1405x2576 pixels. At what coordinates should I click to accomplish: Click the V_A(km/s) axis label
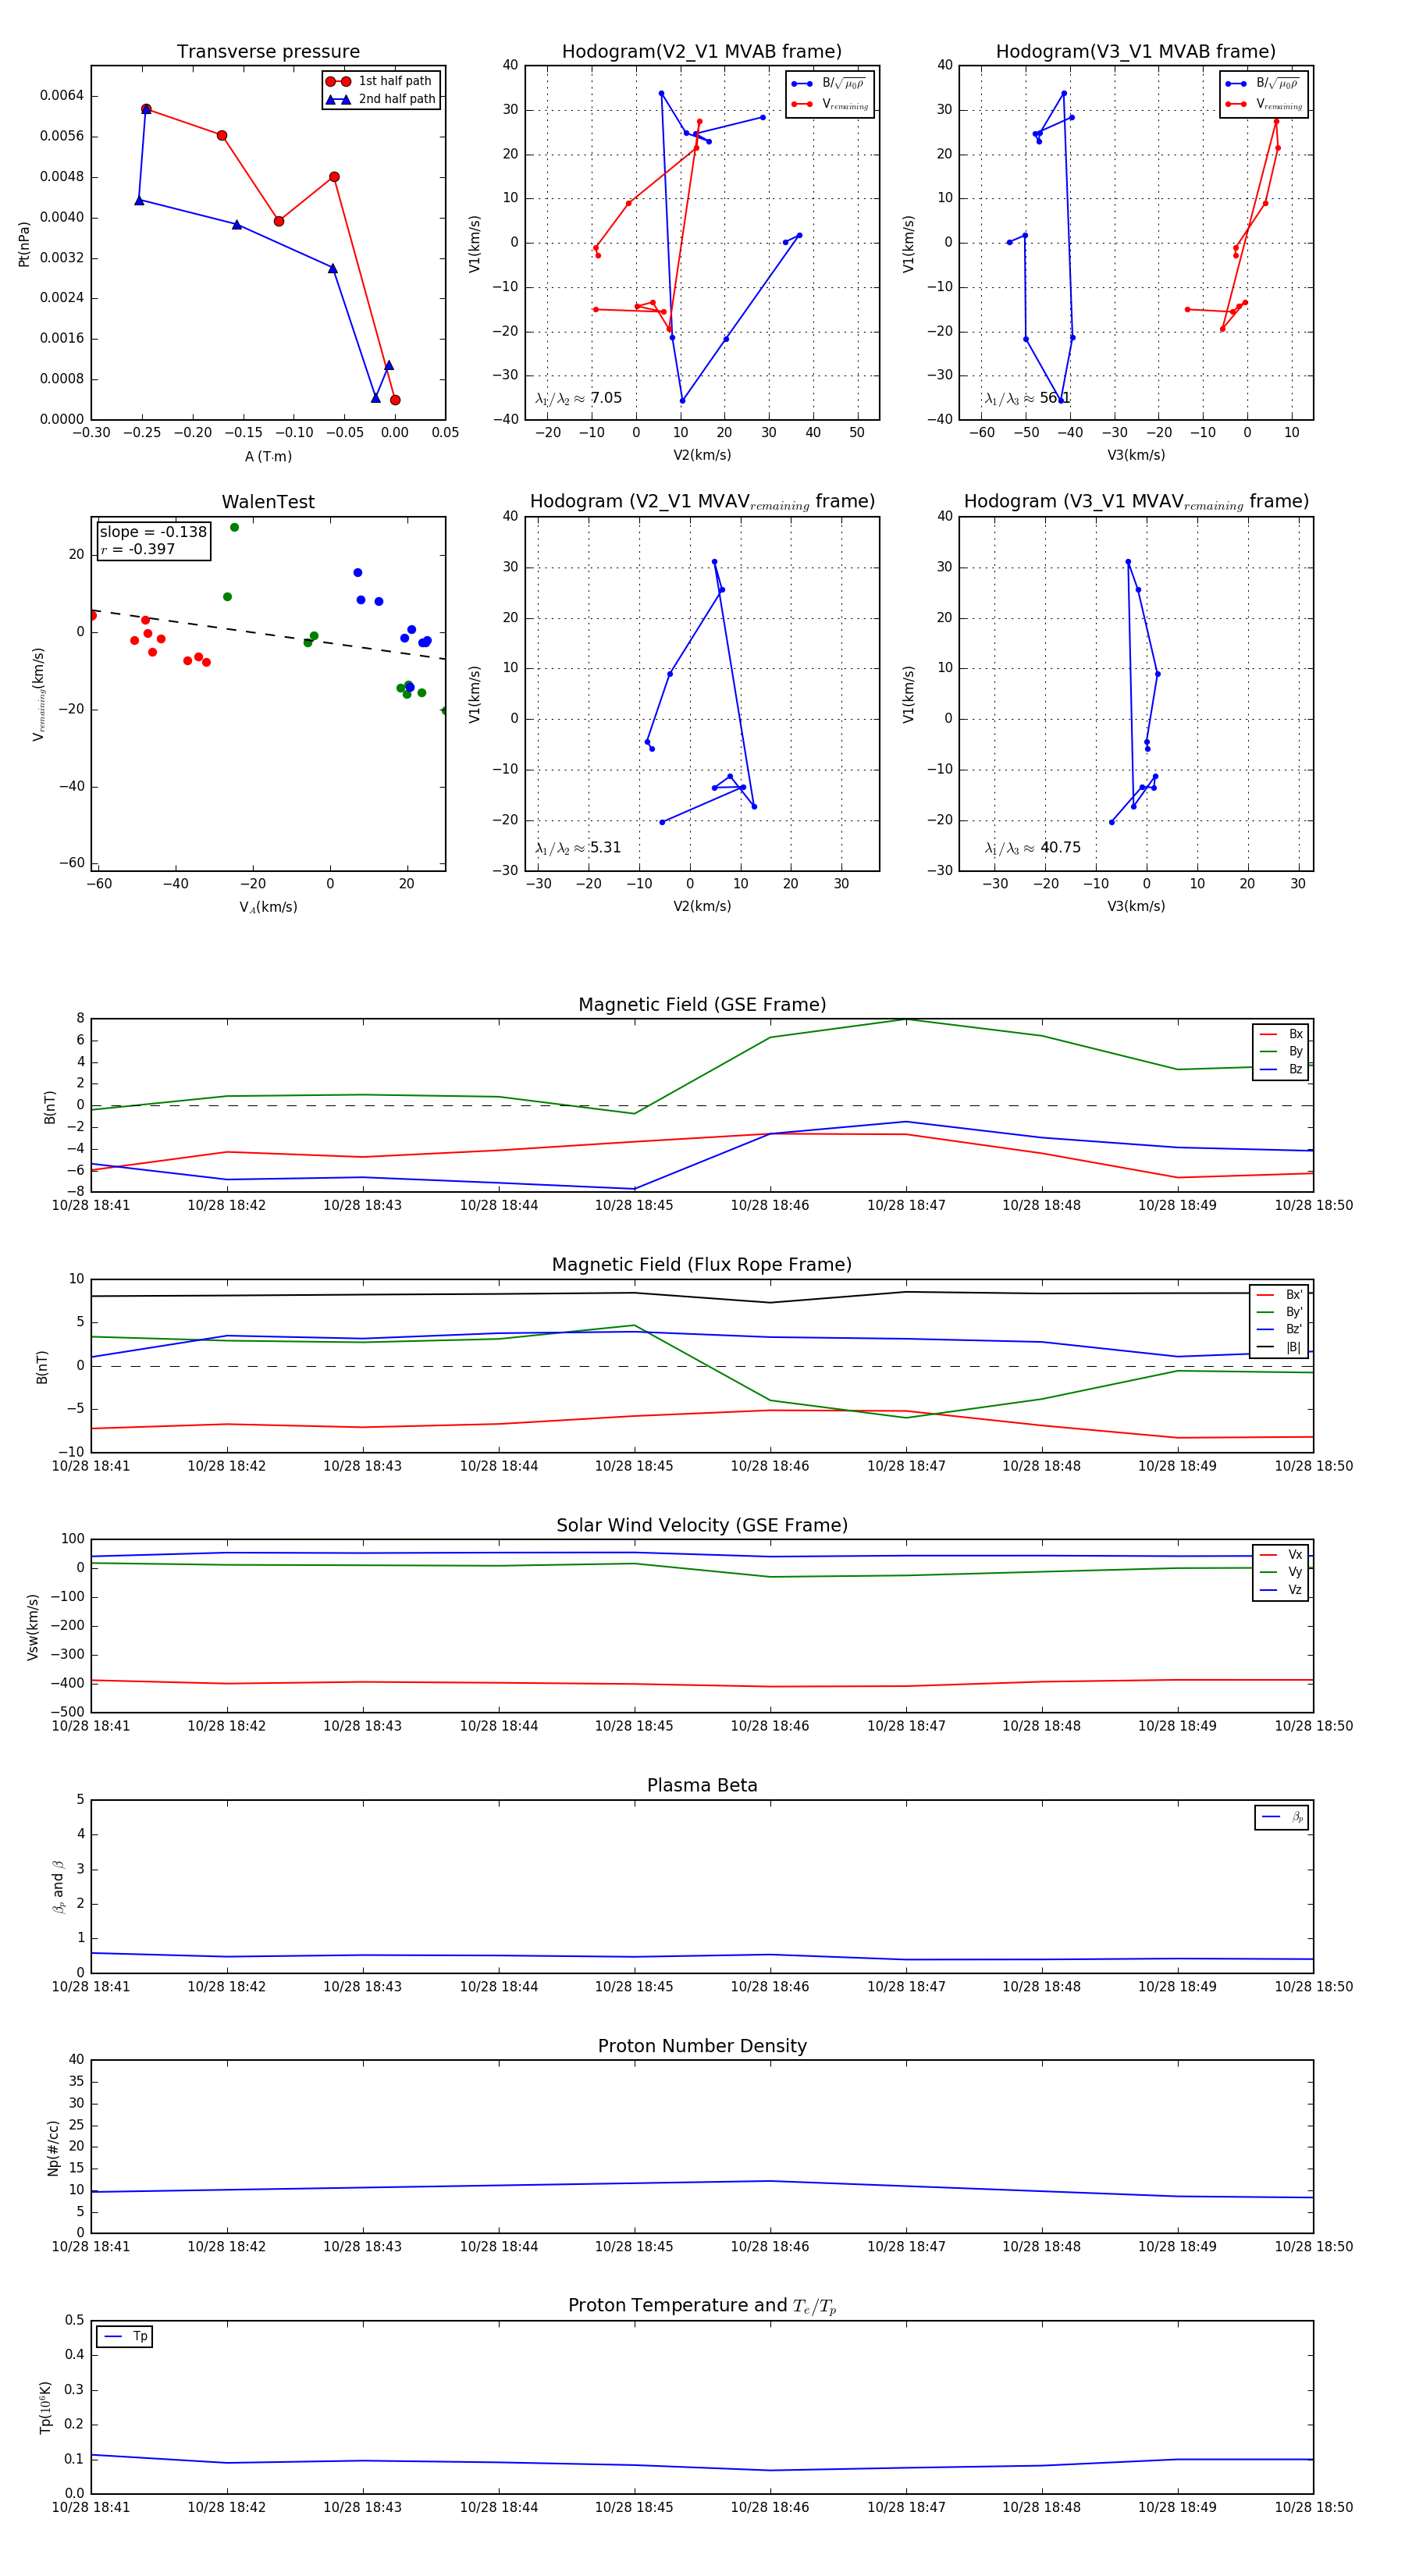pos(268,907)
